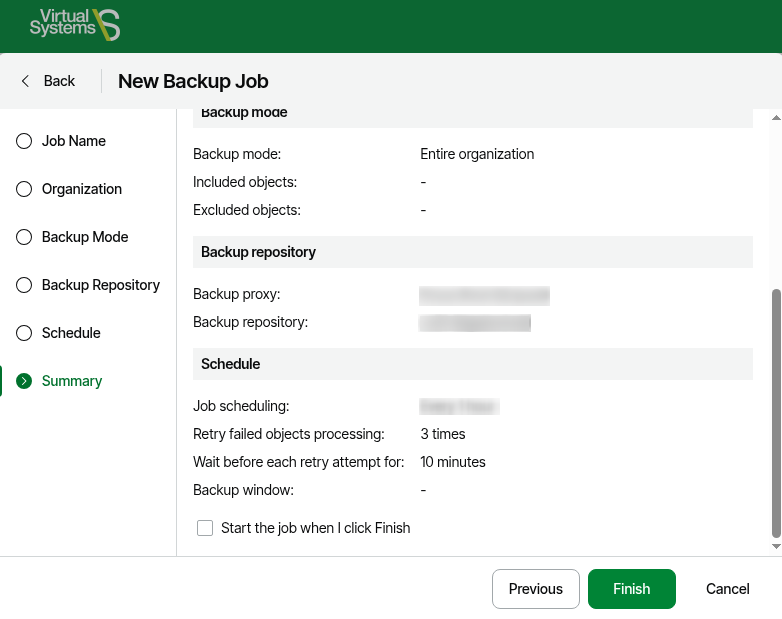Image resolution: width=782 pixels, height=619 pixels.
Task: Click the Backup Mode step circle icon
Action: pos(24,237)
